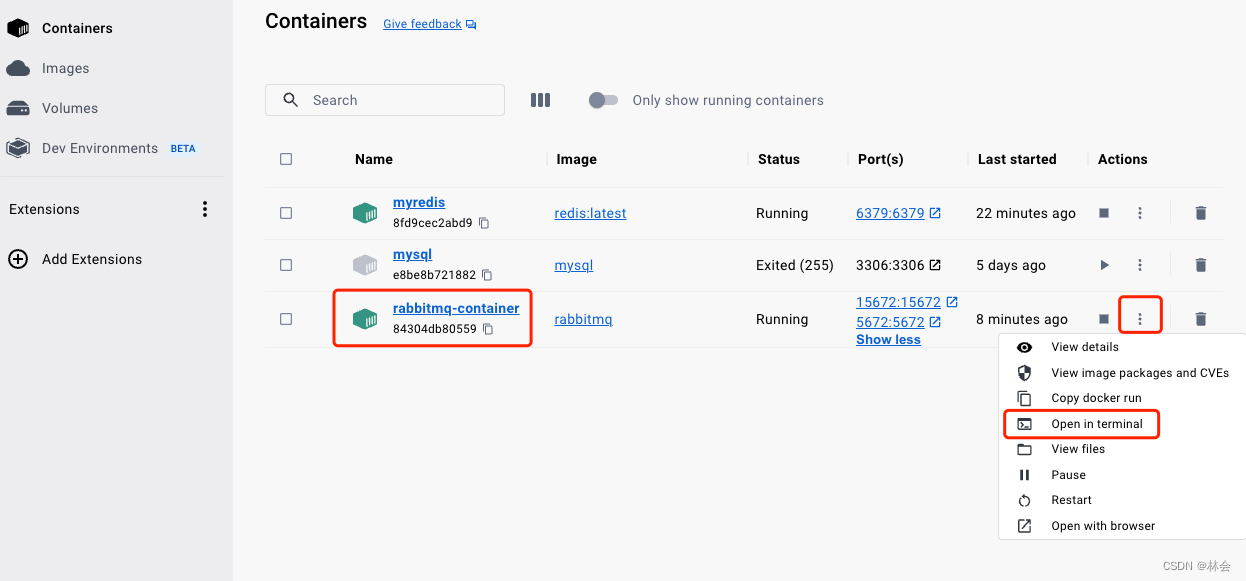Copy the rabbitmq-container ID

click(x=488, y=329)
